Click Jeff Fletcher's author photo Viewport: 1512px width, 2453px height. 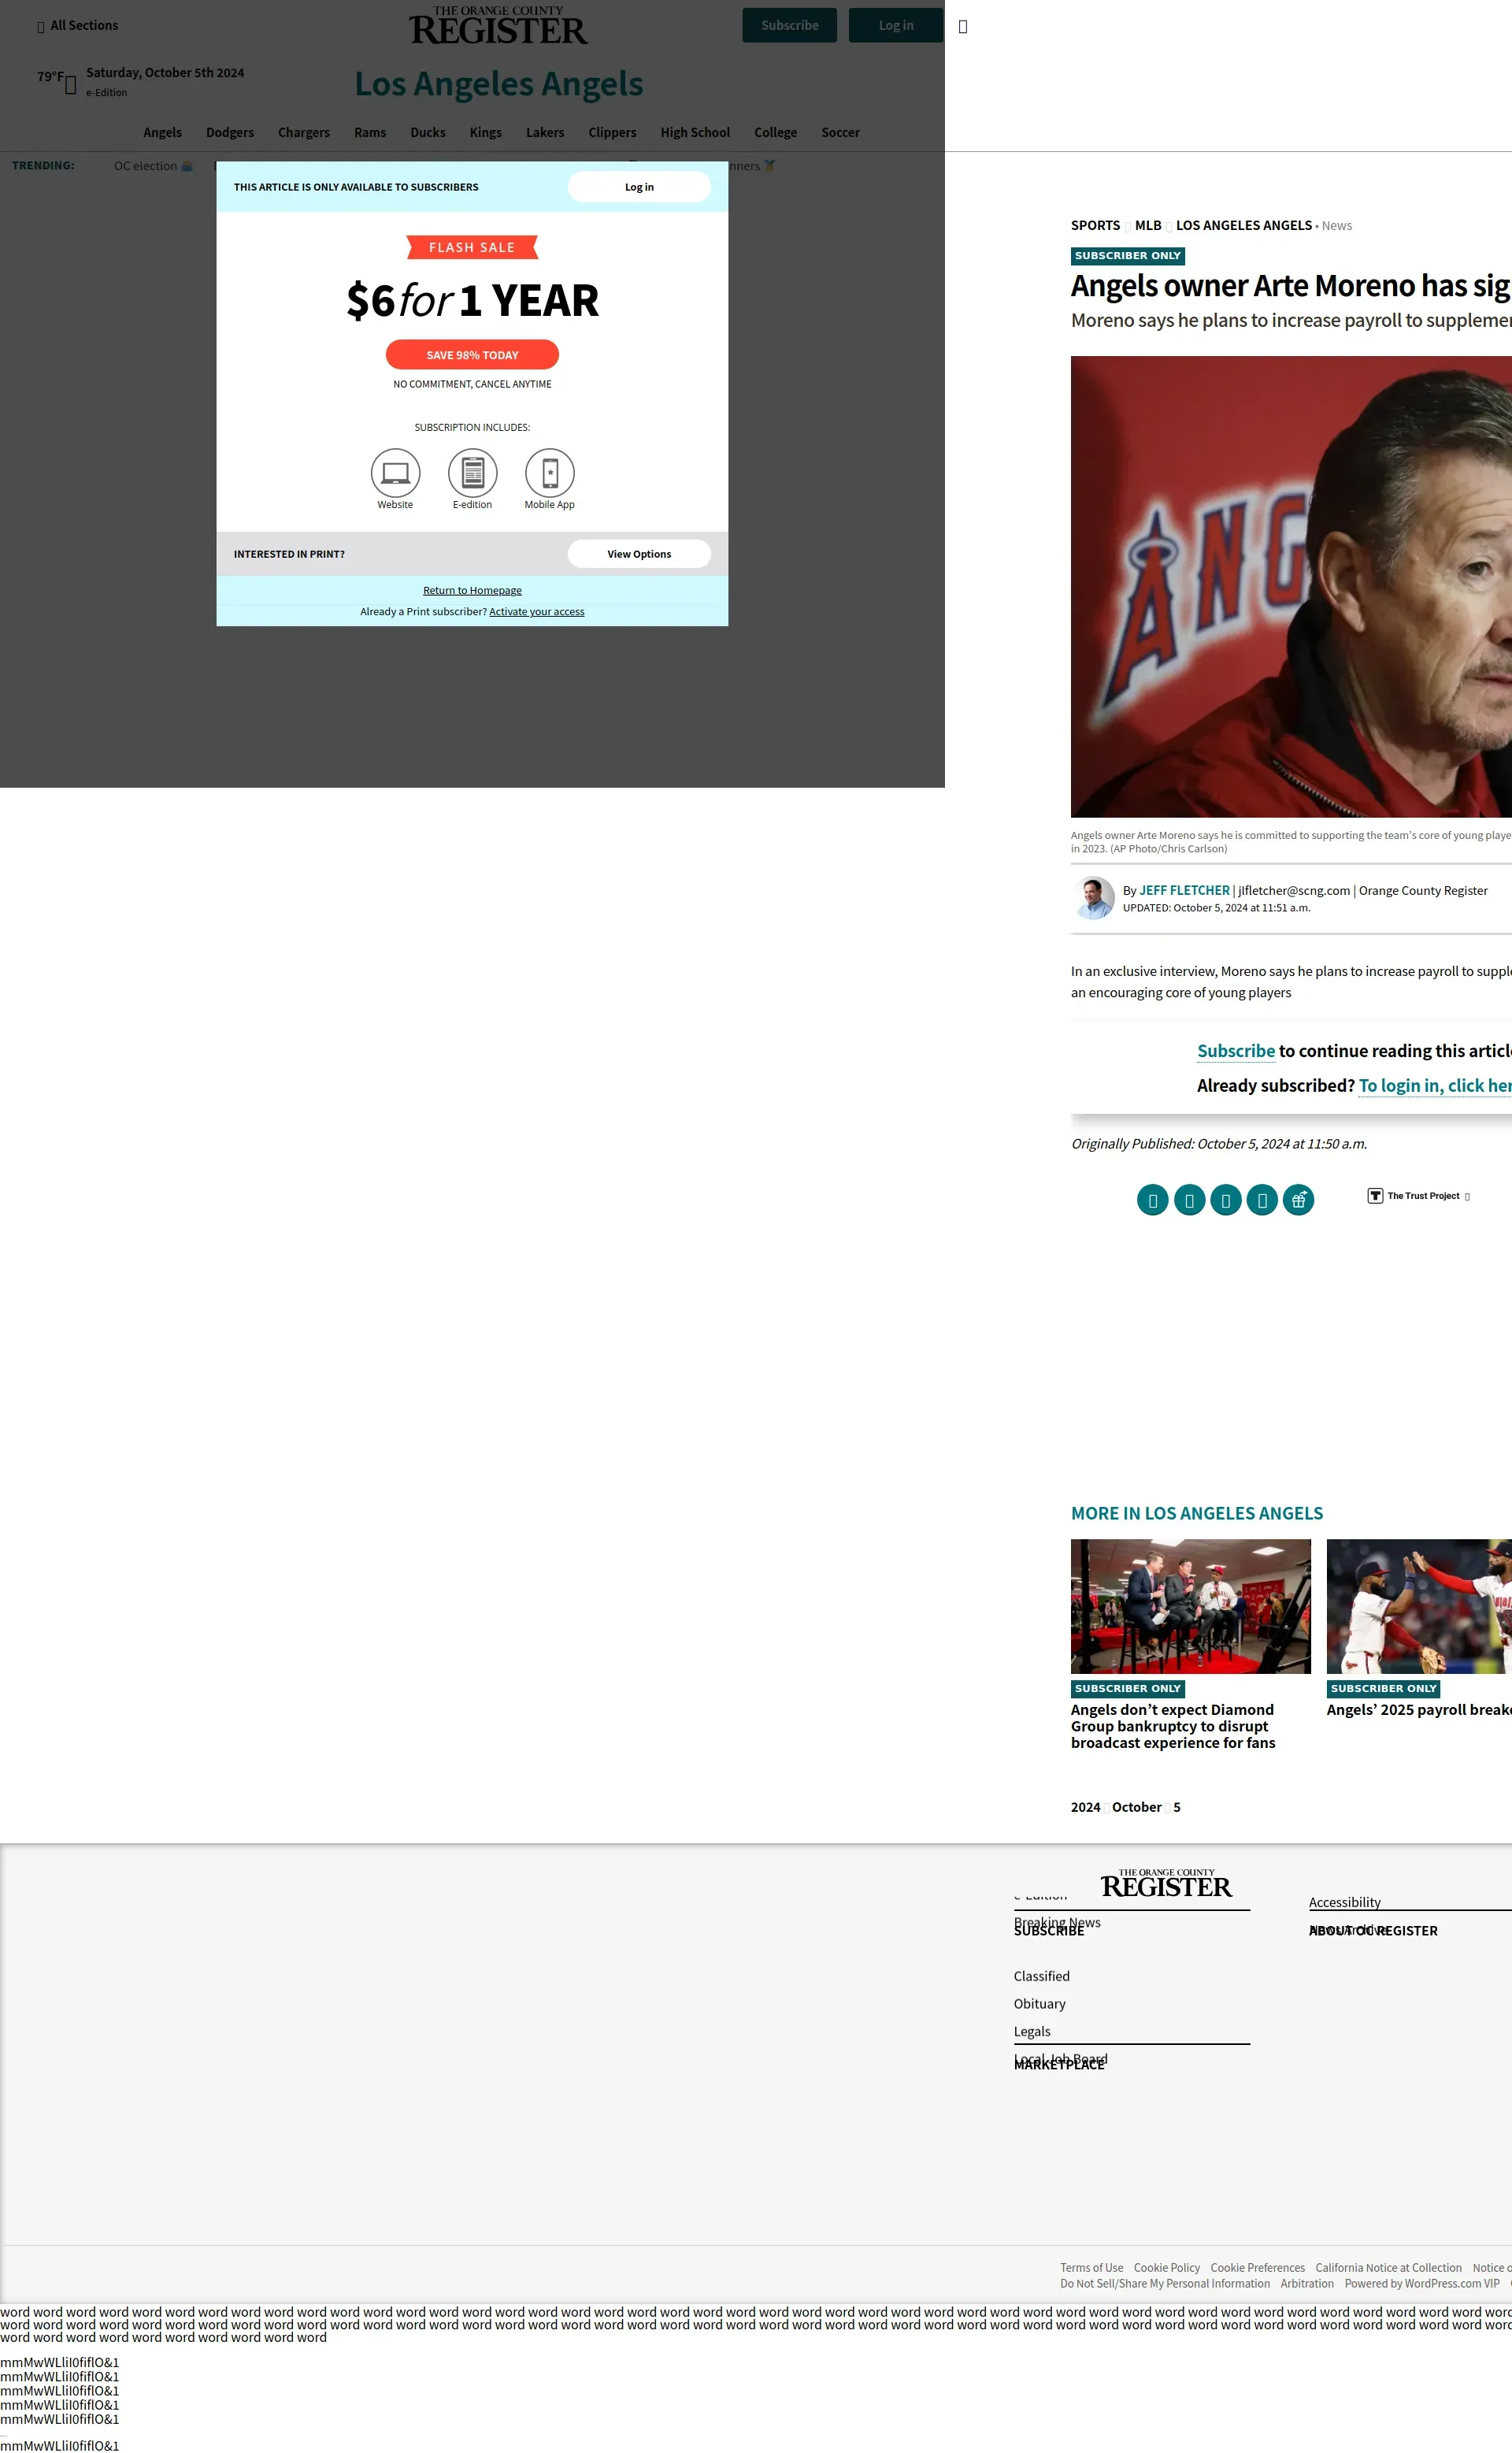coord(1093,898)
